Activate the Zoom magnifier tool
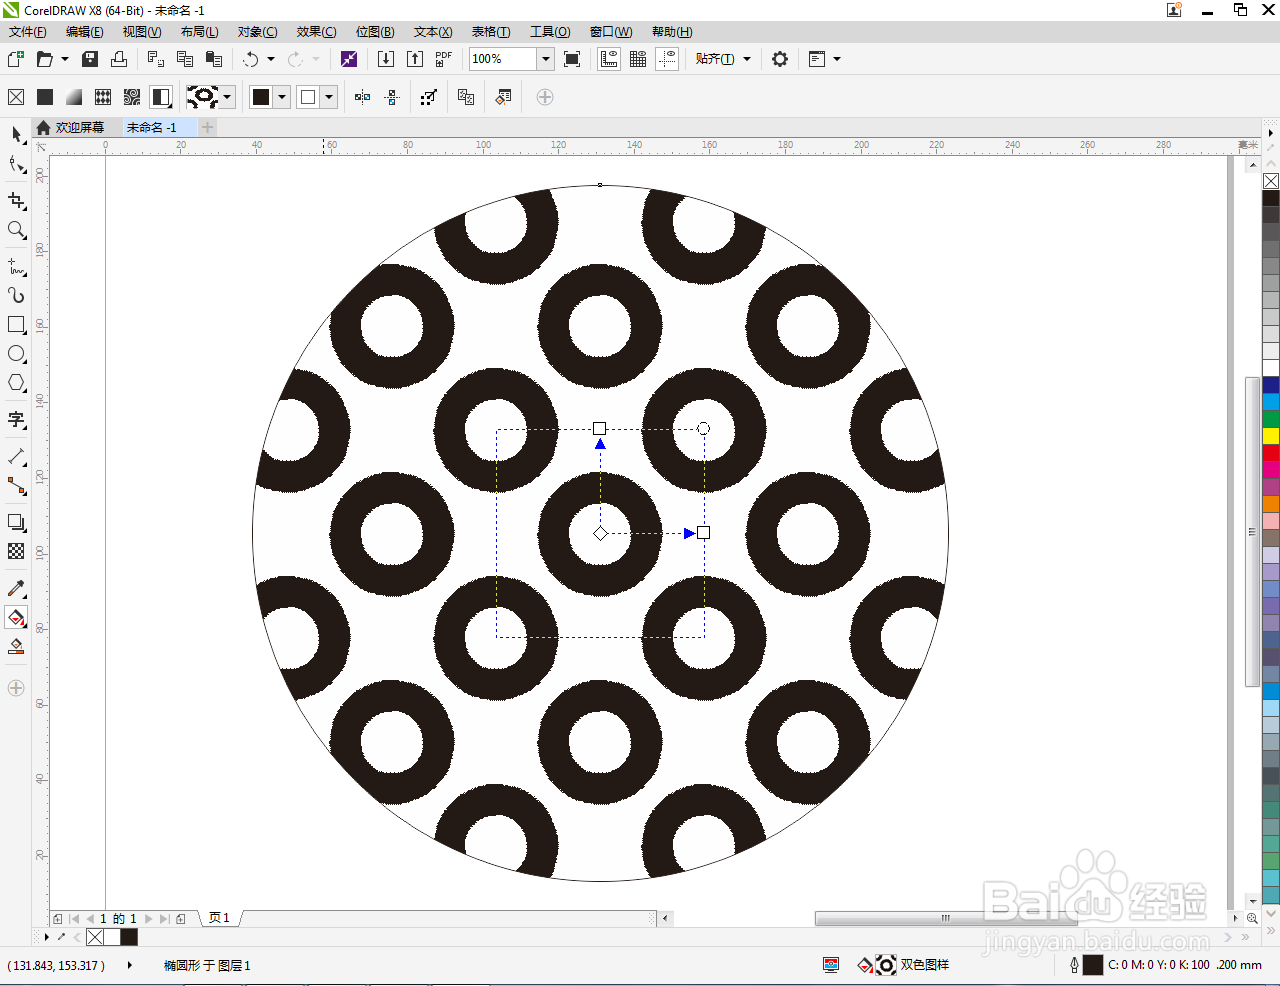 click(x=16, y=230)
